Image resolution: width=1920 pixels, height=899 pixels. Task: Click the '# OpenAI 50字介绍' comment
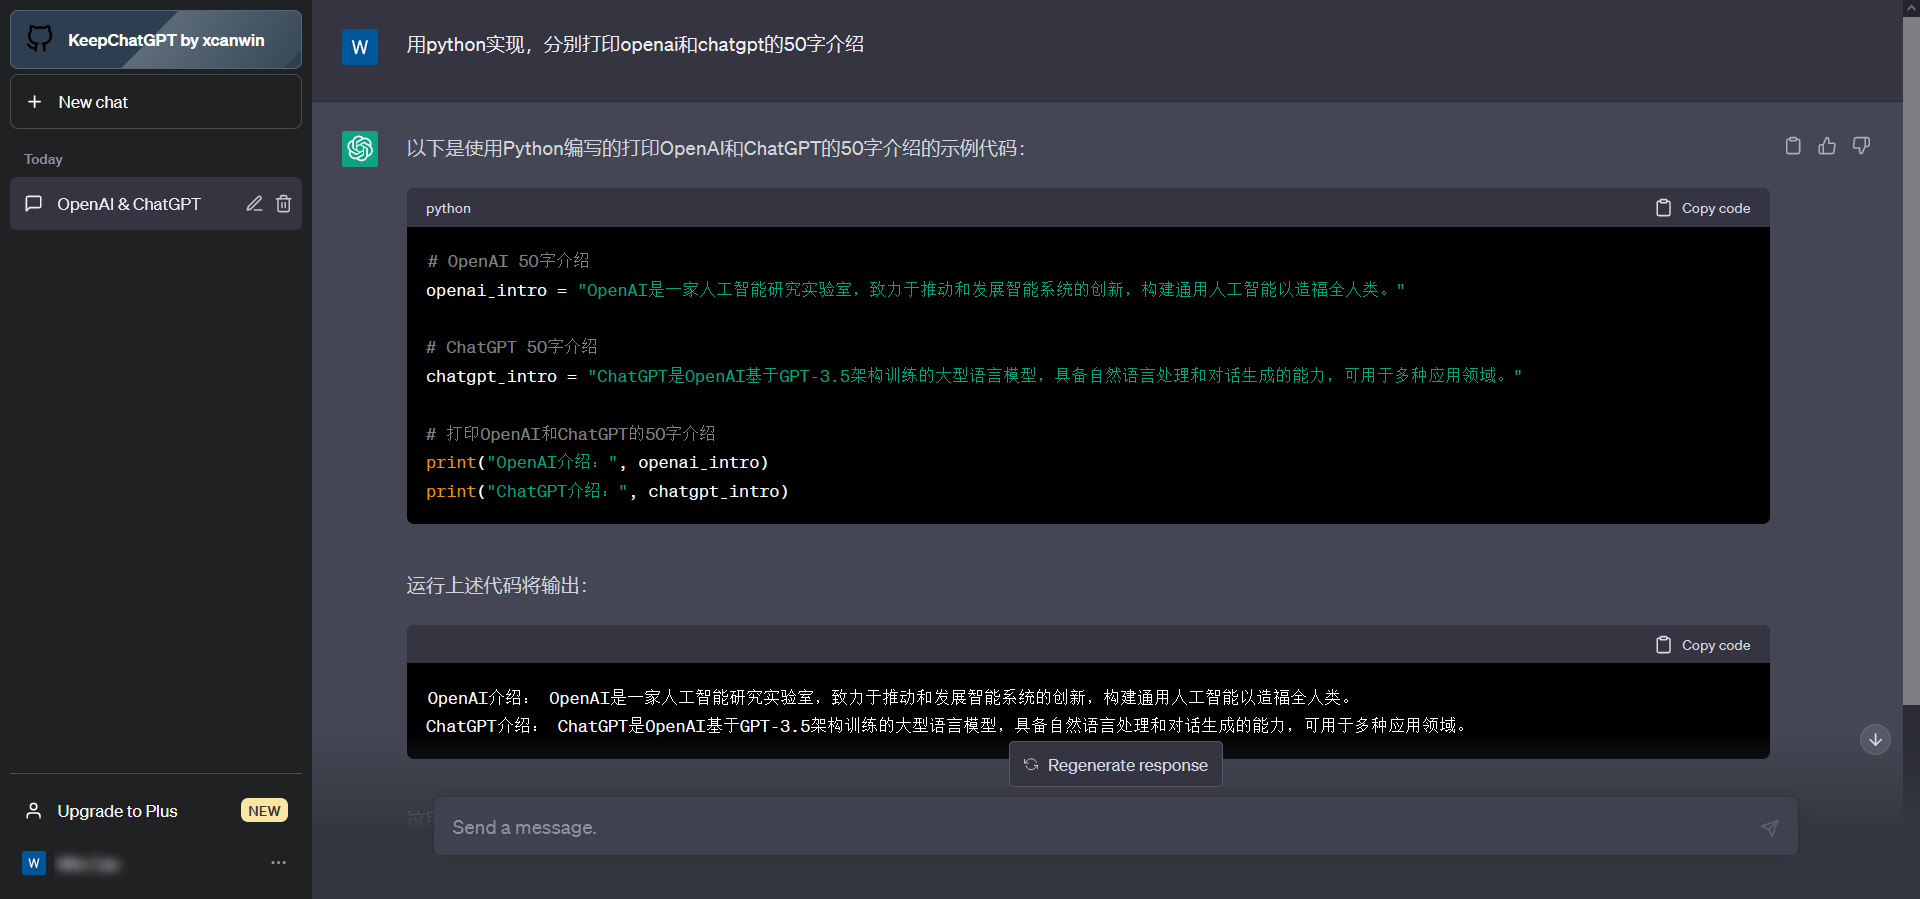(508, 261)
